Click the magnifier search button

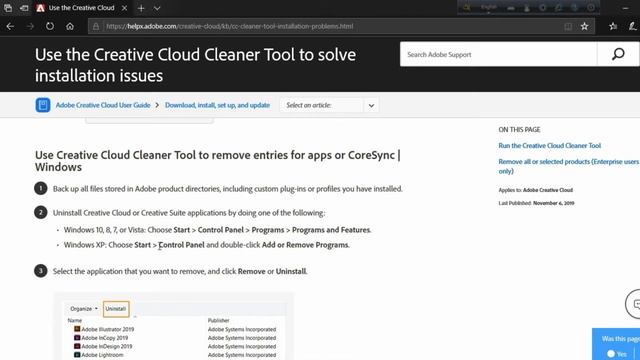[x=618, y=54]
